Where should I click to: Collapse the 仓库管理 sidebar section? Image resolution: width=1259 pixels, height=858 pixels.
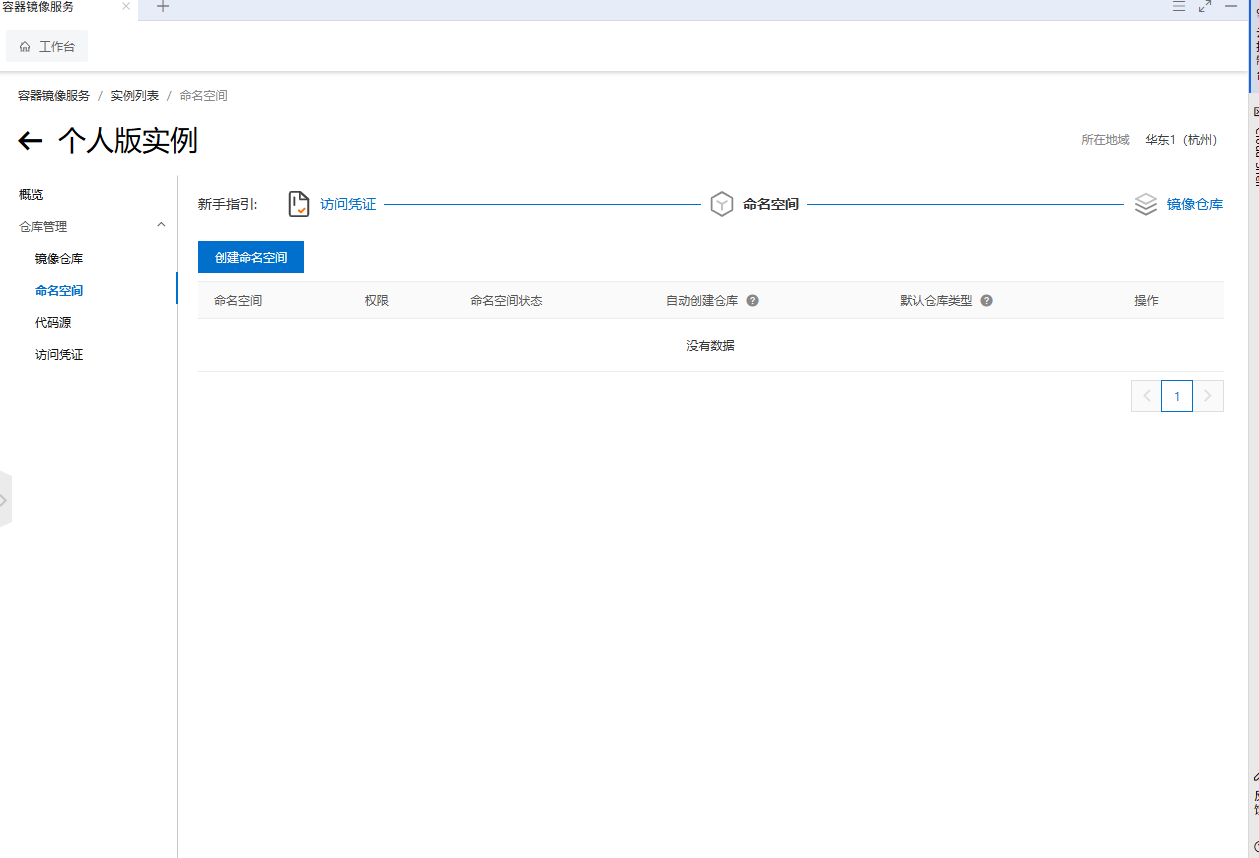(161, 226)
